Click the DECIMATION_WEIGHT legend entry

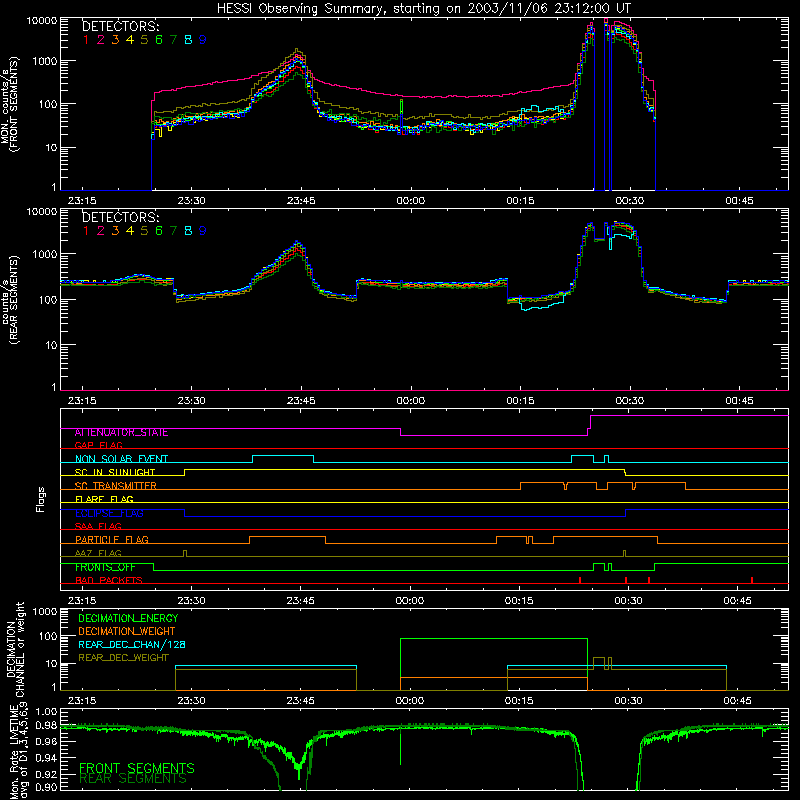[127, 631]
